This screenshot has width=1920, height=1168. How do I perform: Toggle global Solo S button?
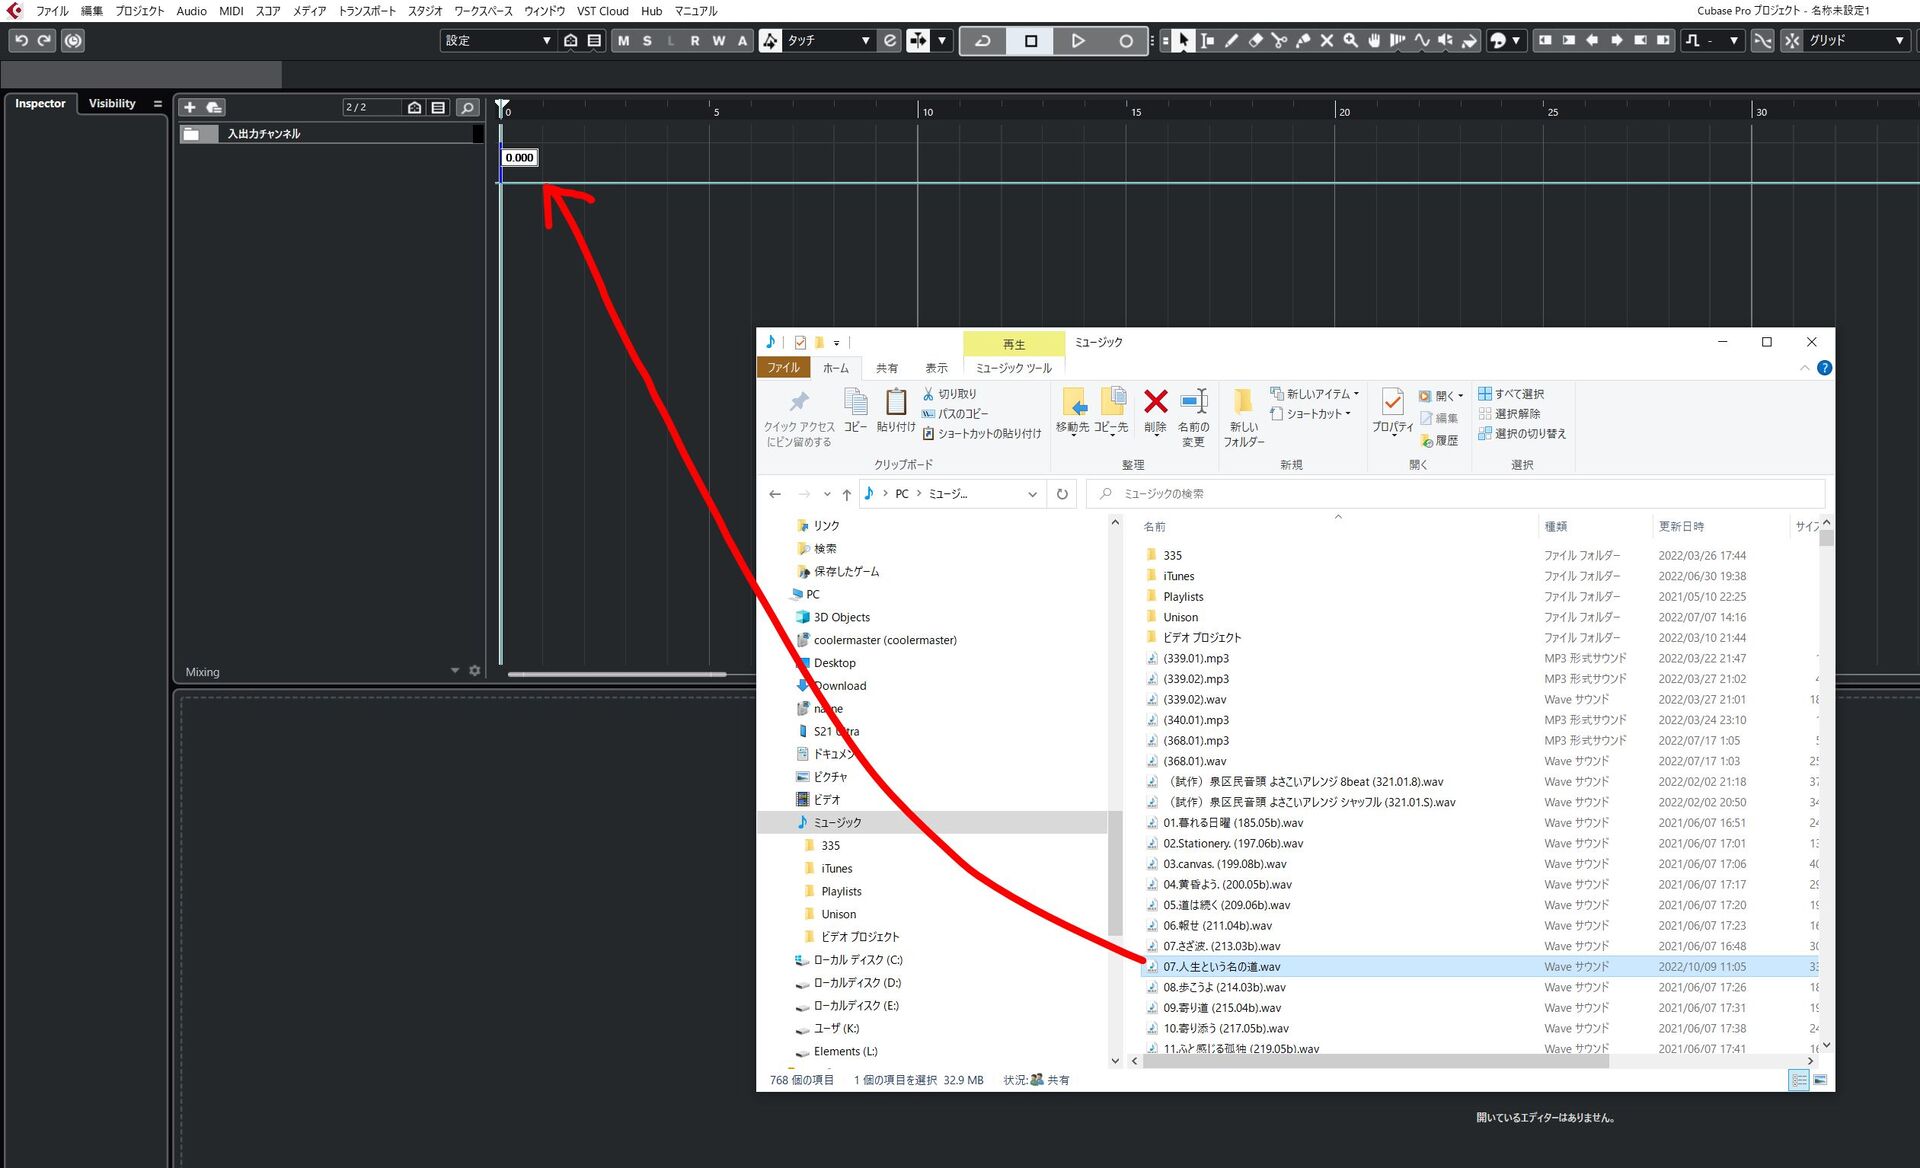647,41
